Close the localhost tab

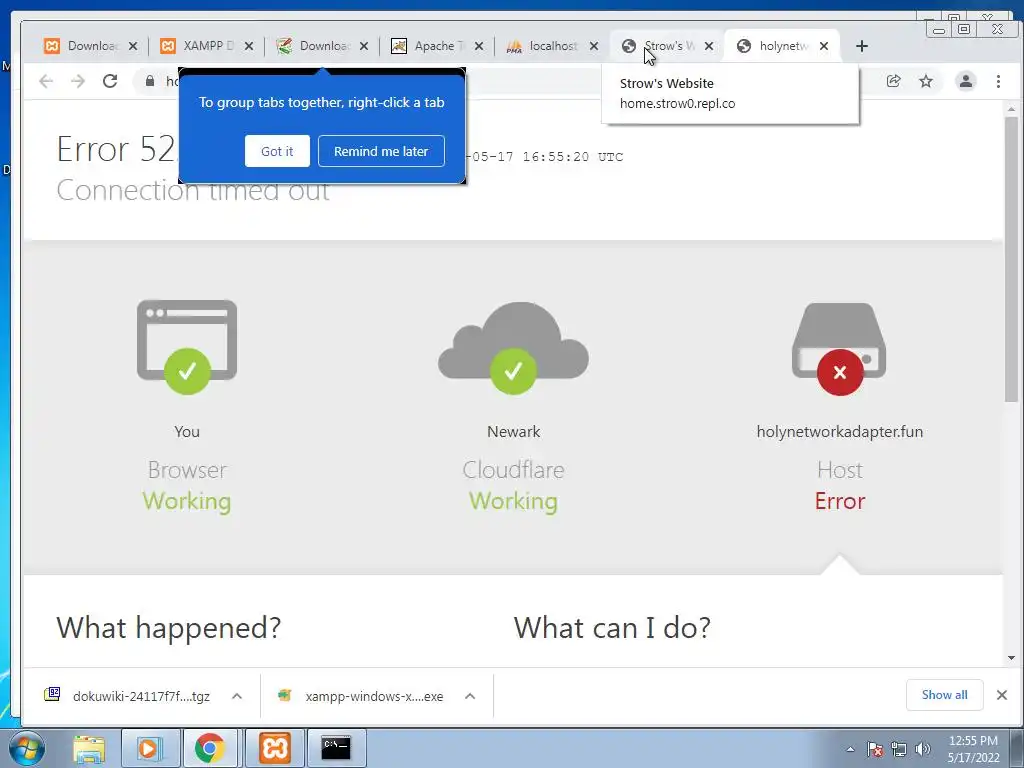coord(594,46)
